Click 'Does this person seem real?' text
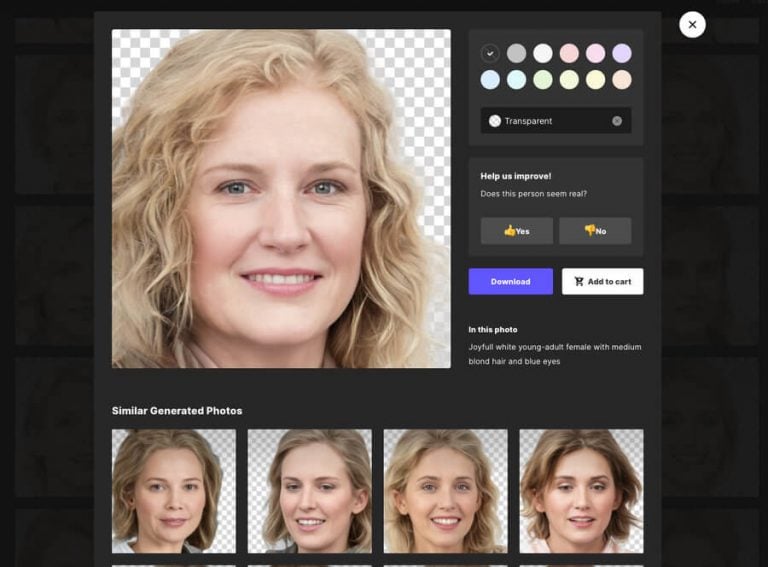Screen dimensions: 768x567 (x=533, y=194)
